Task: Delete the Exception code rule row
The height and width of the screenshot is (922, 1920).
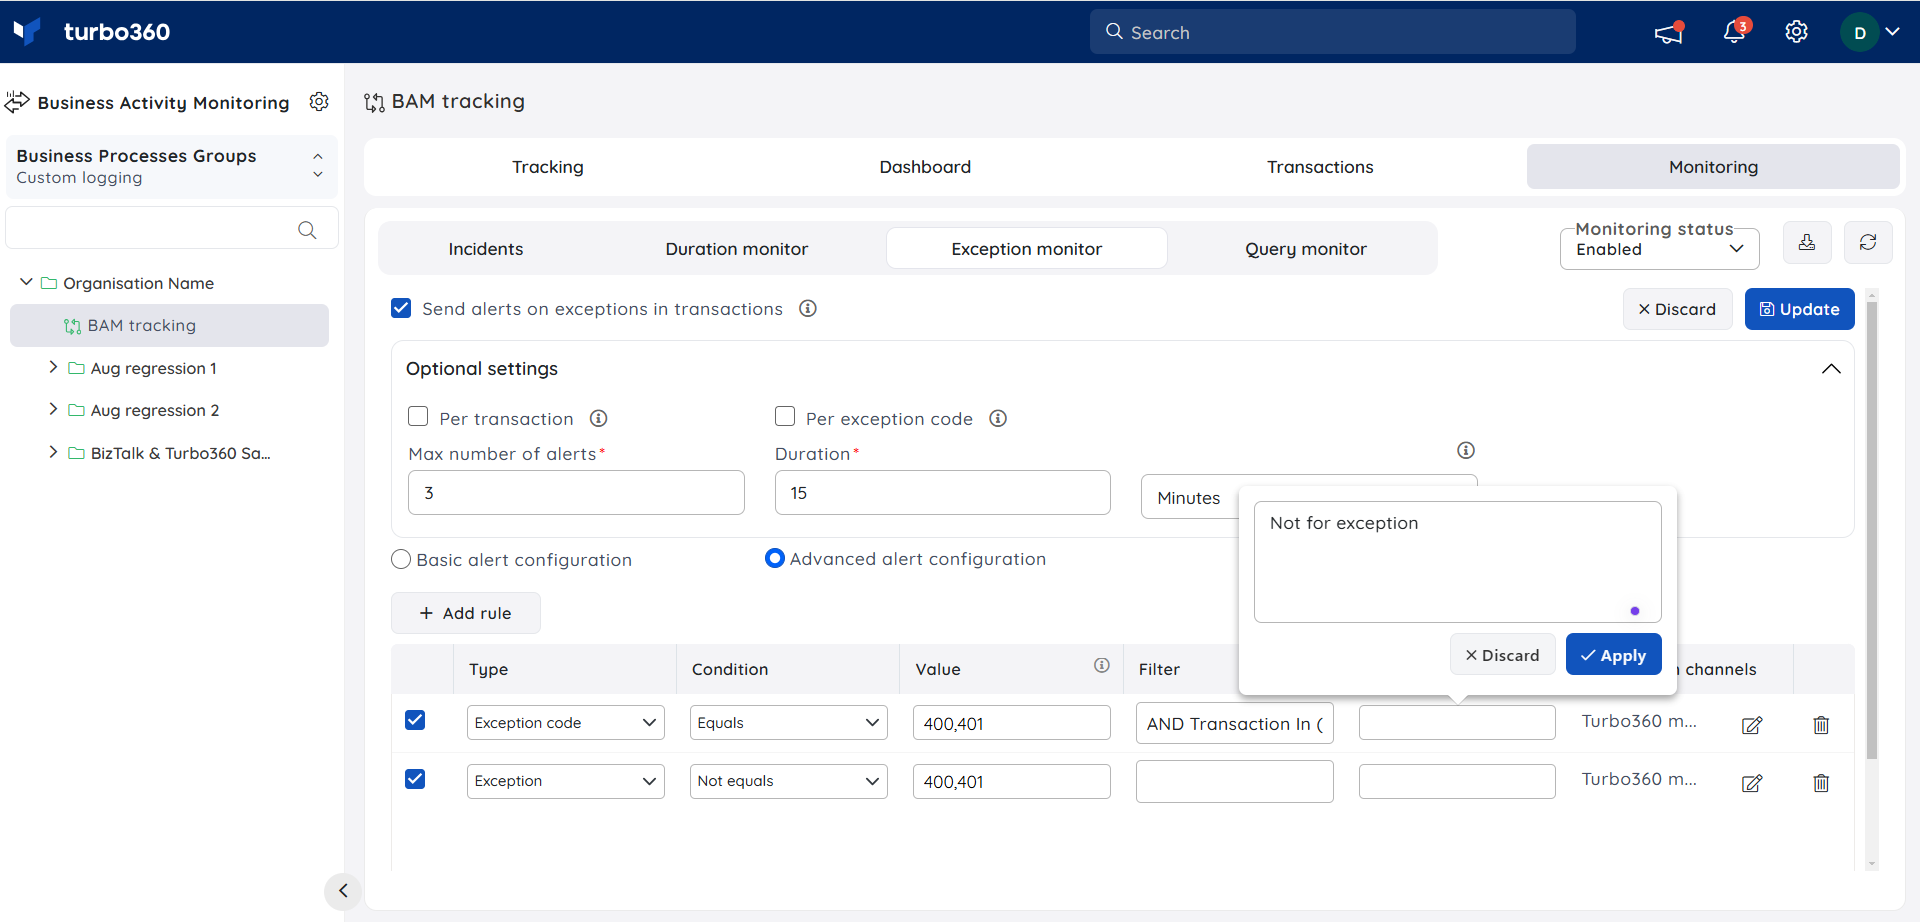Action: pyautogui.click(x=1821, y=725)
